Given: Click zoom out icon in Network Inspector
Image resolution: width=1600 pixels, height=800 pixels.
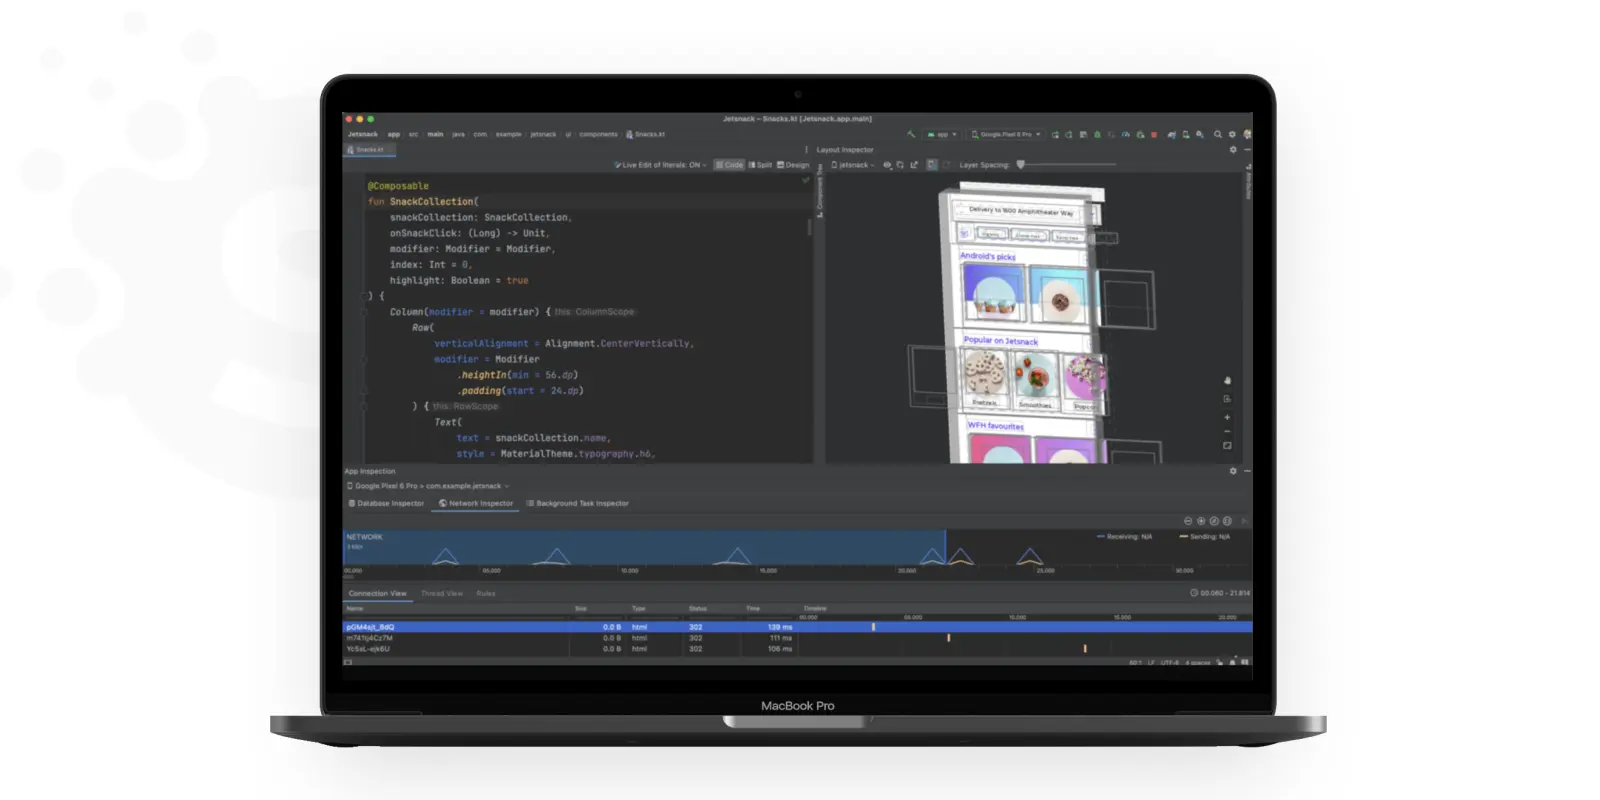Looking at the screenshot, I should [1188, 521].
